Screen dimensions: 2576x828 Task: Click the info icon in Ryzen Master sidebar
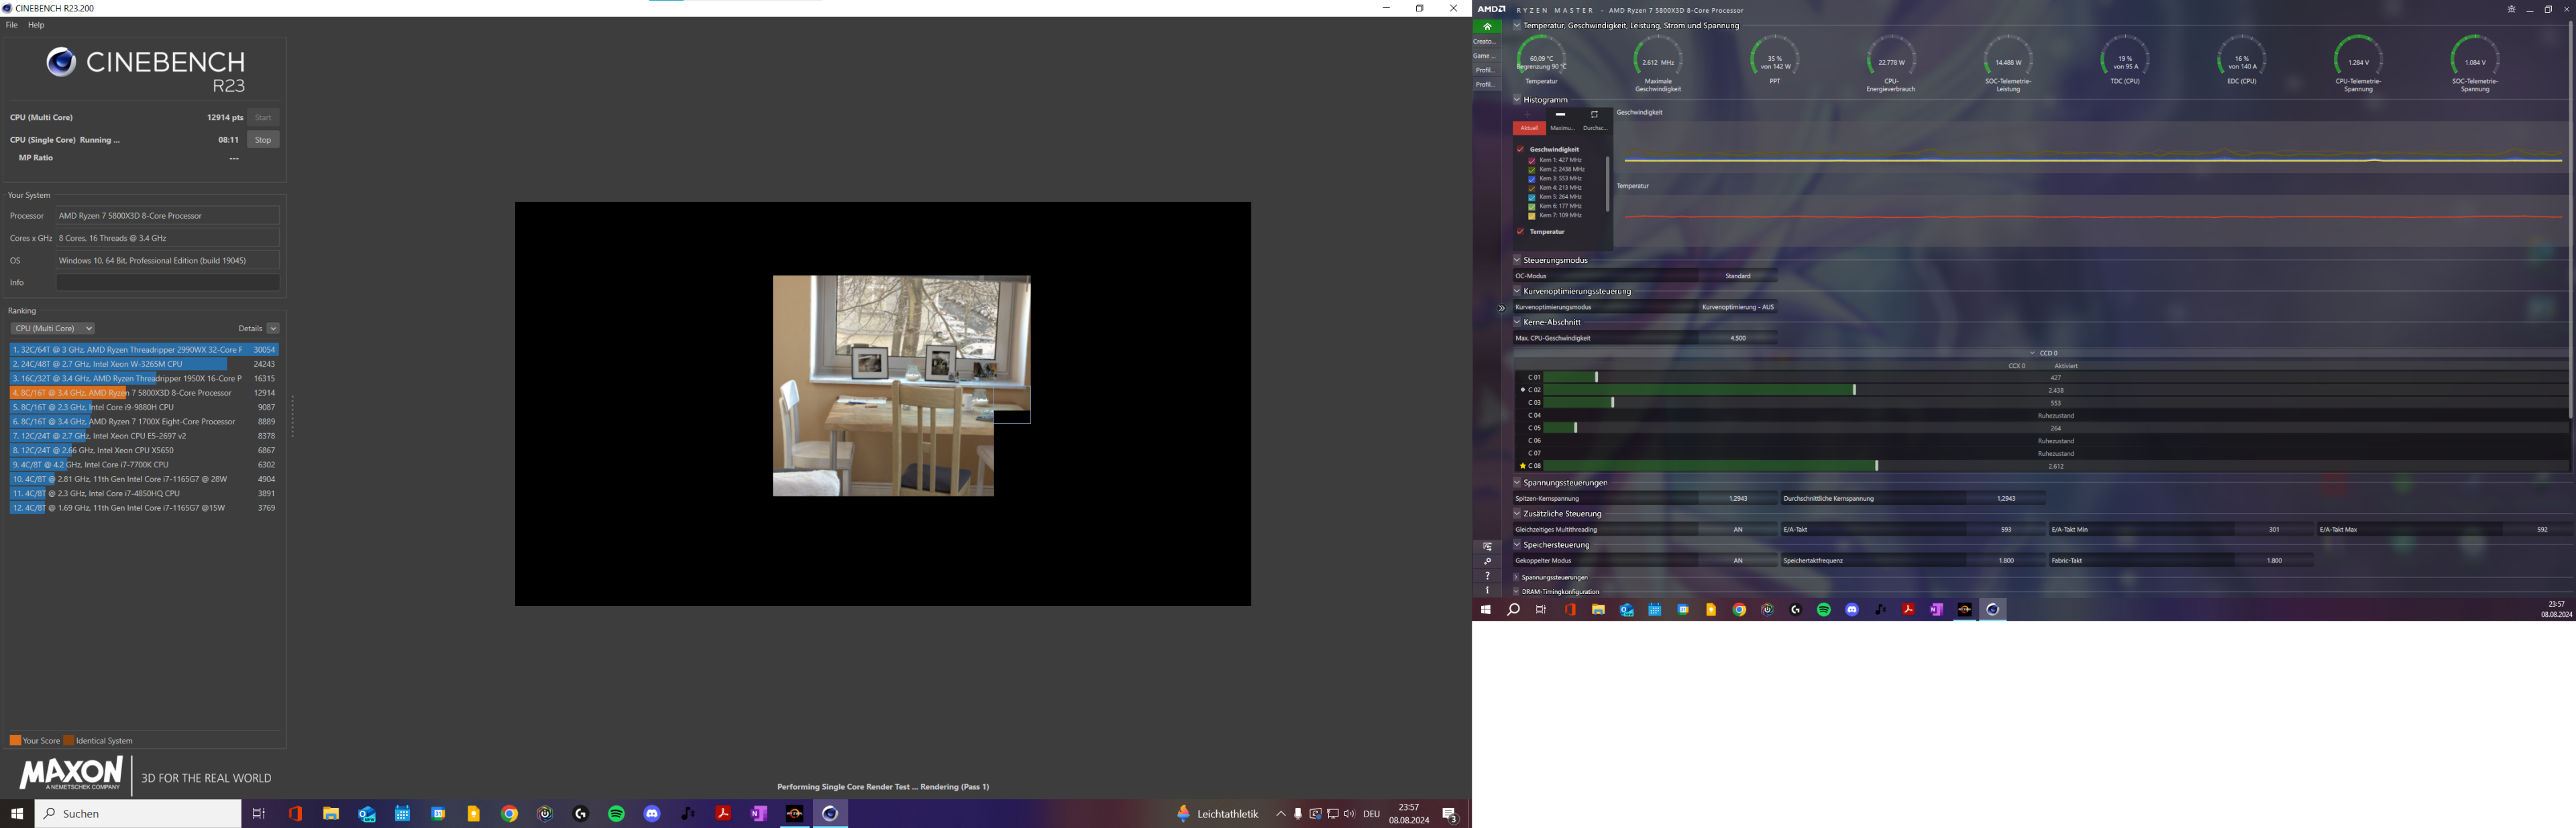[1487, 590]
